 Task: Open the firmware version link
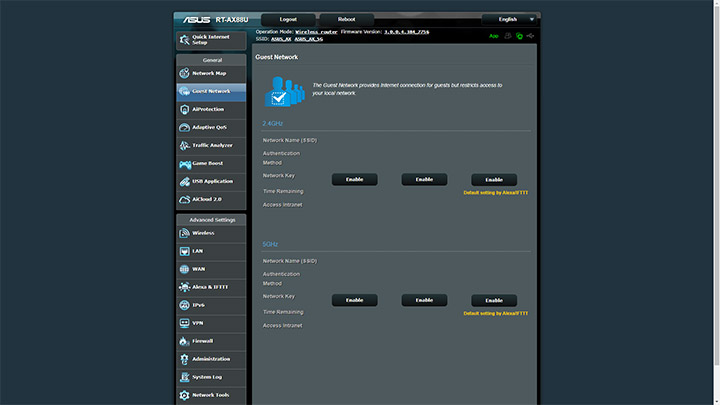point(406,32)
